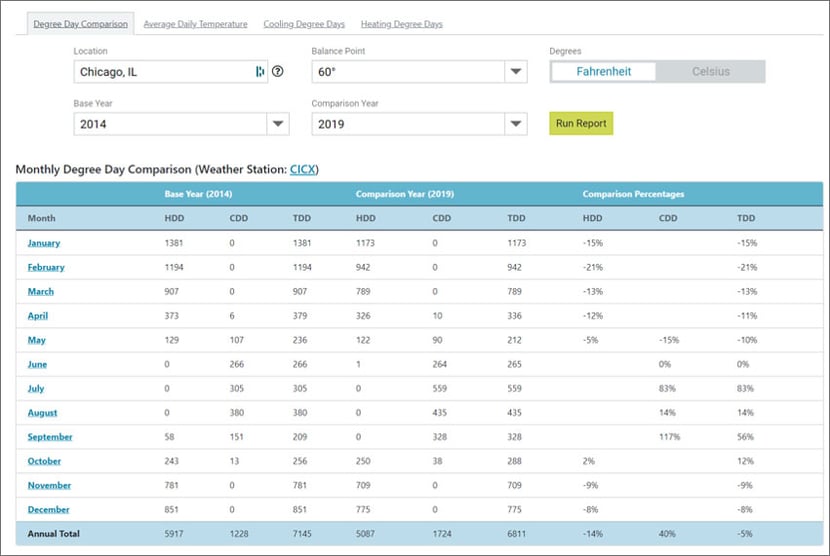Open the Cooling Degree Days tab
830x556 pixels.
click(x=303, y=24)
